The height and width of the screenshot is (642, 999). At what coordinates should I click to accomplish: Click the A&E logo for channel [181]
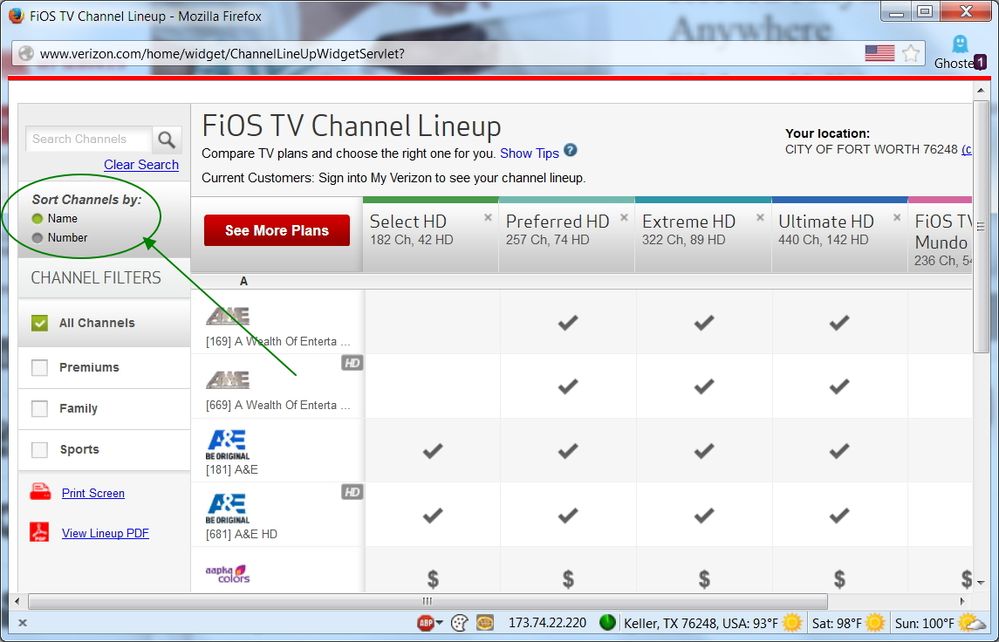(227, 445)
